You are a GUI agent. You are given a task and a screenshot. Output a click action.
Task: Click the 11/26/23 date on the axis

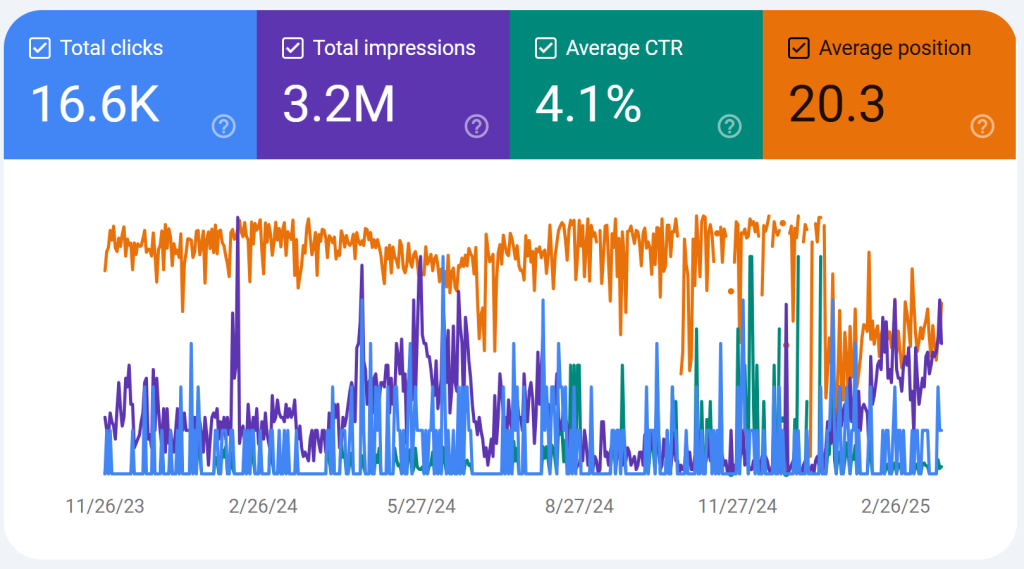coord(105,506)
